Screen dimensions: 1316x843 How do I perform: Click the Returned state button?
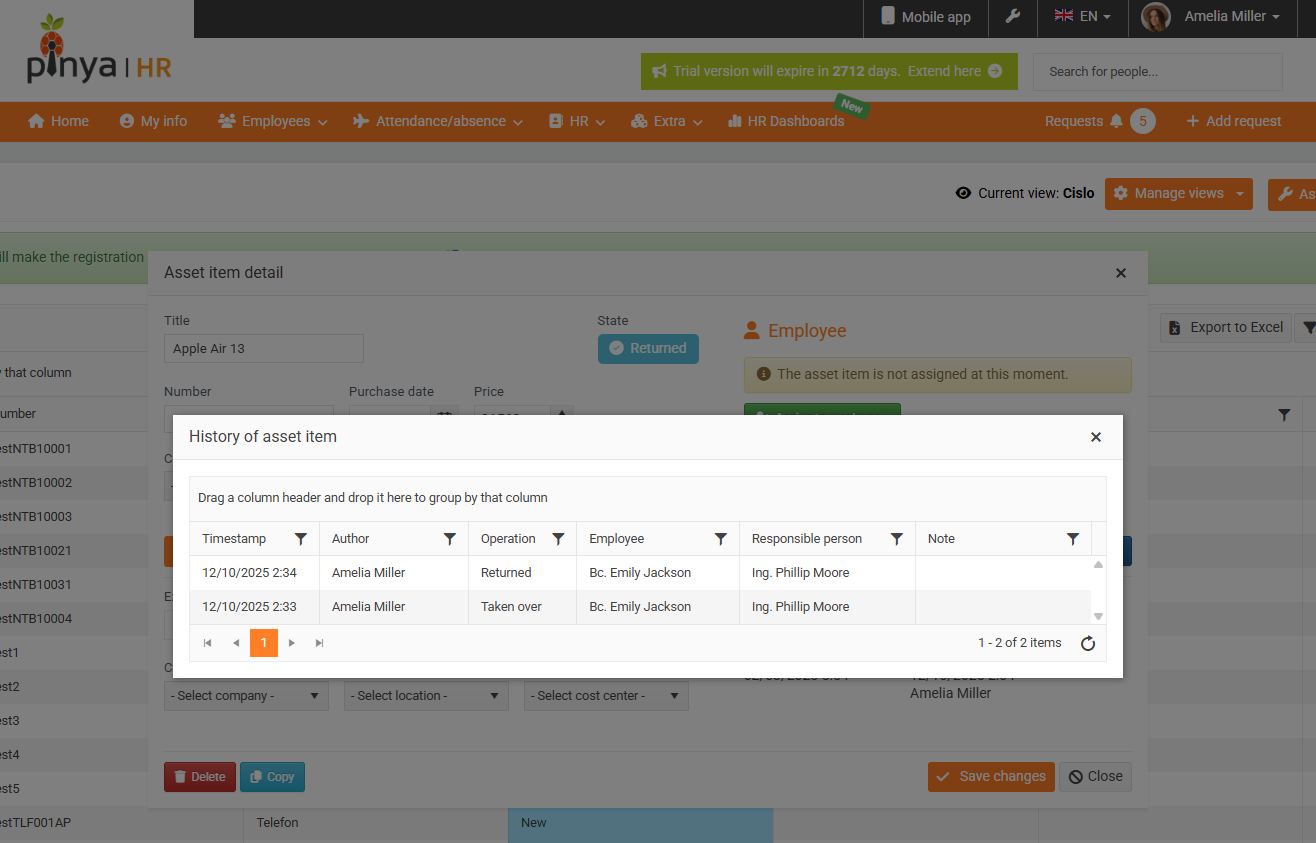(648, 349)
